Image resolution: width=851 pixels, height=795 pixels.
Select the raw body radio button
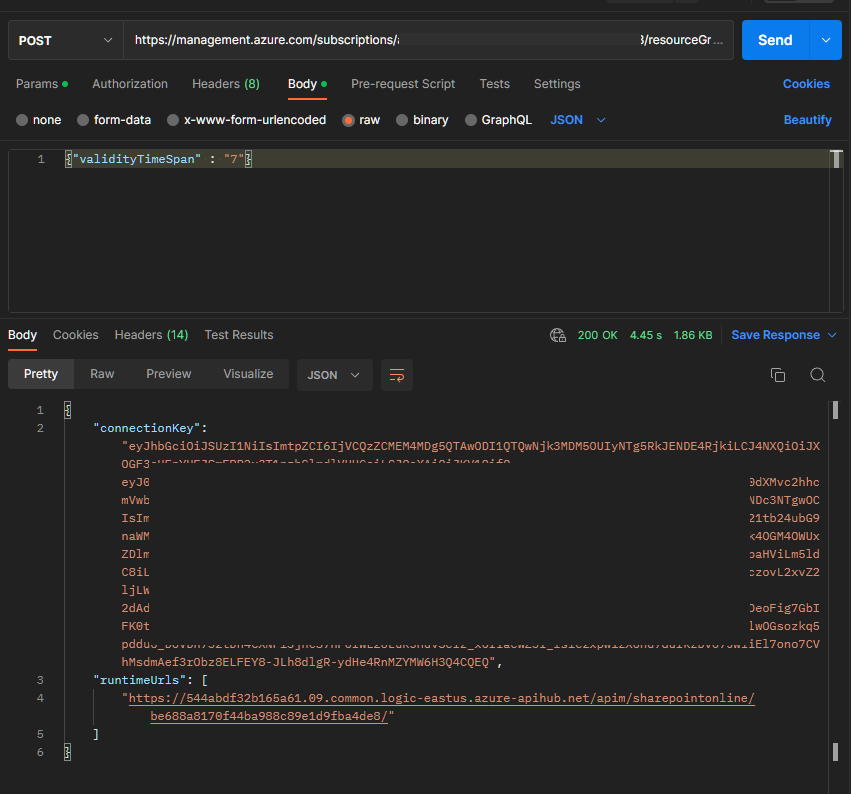(x=349, y=120)
